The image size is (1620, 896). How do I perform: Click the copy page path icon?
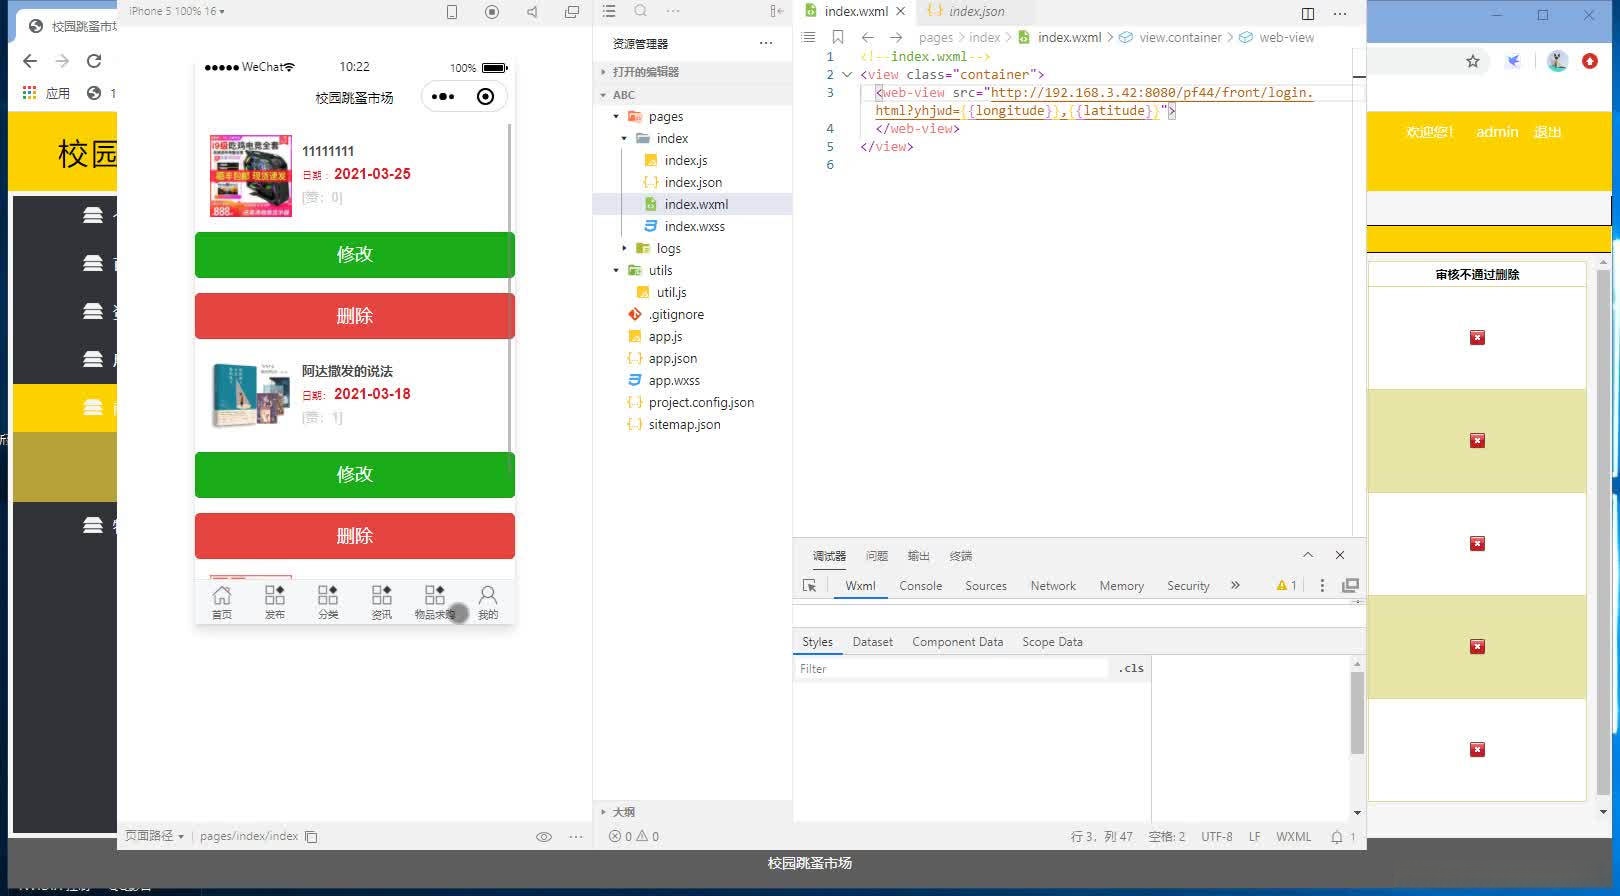tap(311, 837)
